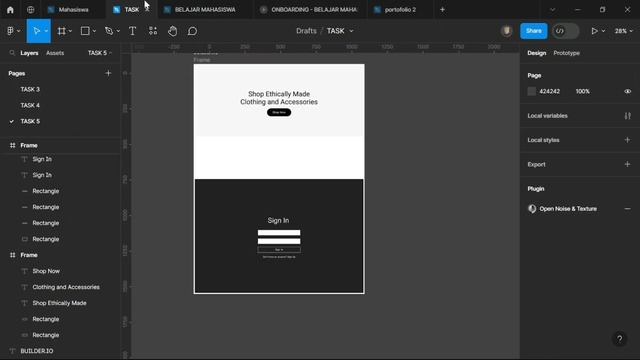Click the 100% opacity field

(x=582, y=91)
